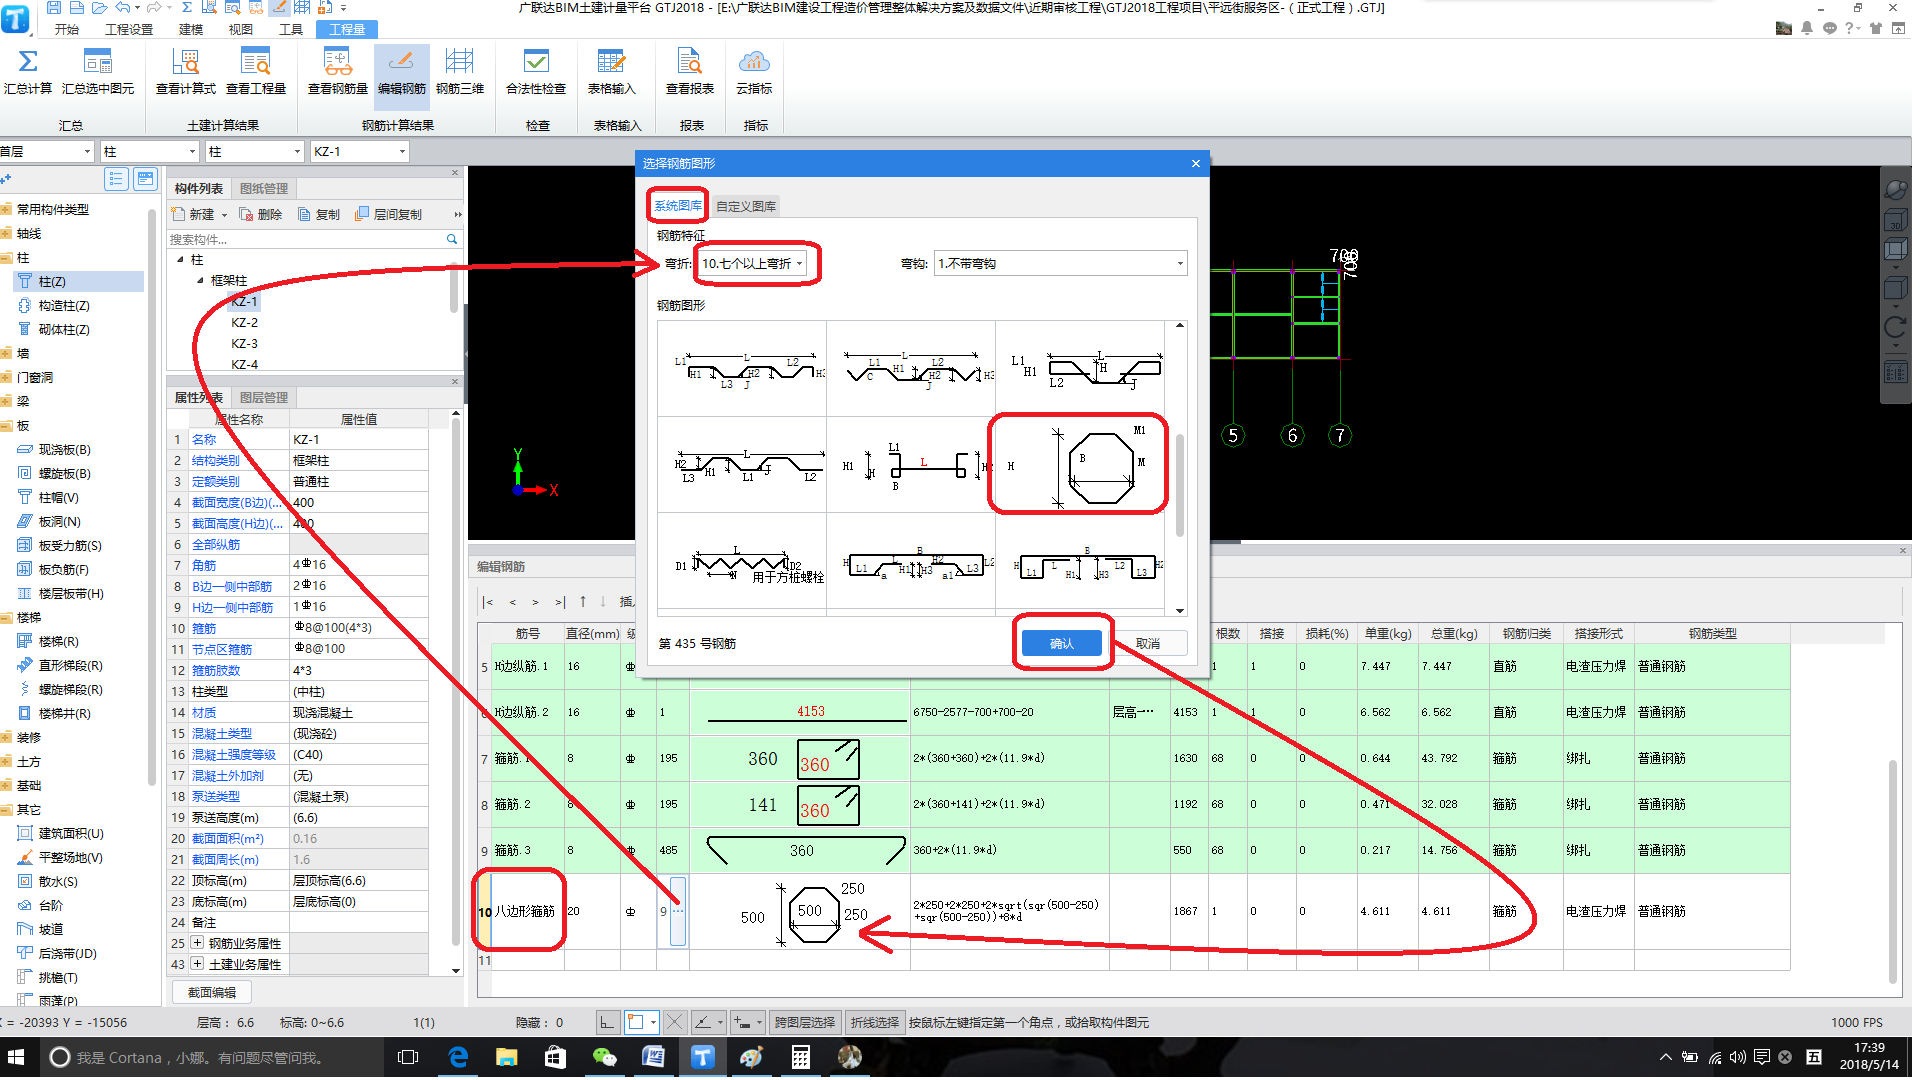Click the ellipsis button in row 10 图号 cell
The width and height of the screenshot is (1920, 1080).
pyautogui.click(x=678, y=911)
